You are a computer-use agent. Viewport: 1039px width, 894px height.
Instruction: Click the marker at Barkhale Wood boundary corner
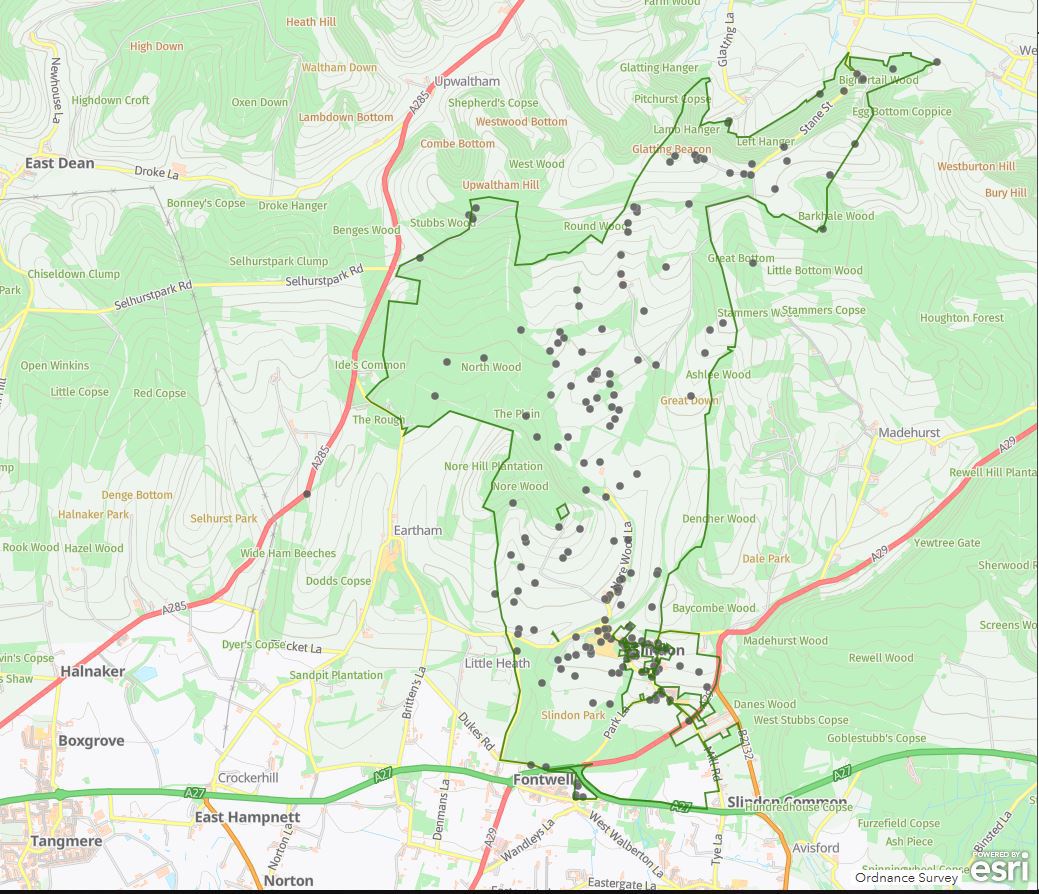(822, 229)
